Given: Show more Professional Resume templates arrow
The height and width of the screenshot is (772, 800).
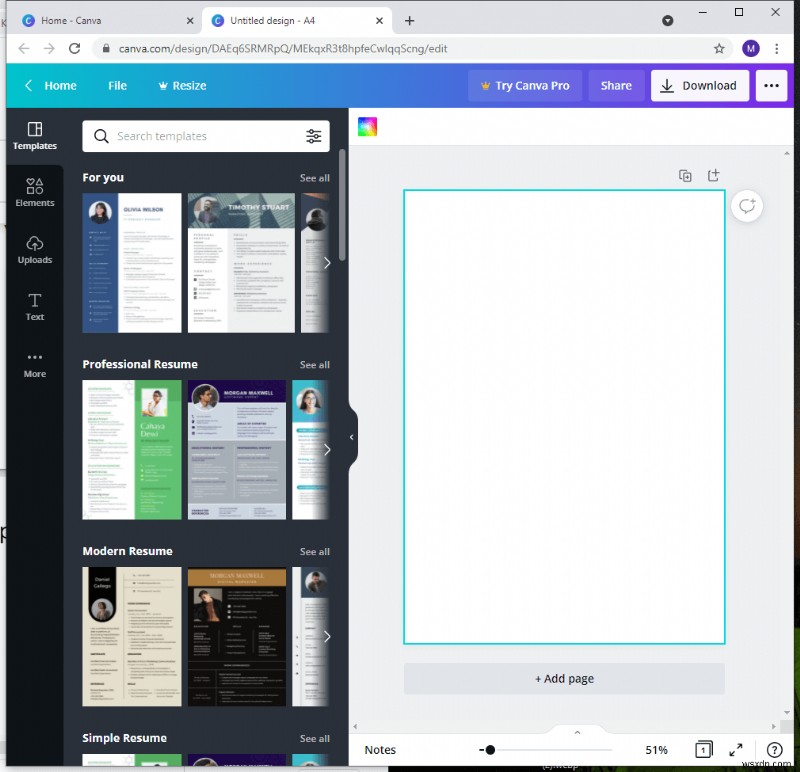Looking at the screenshot, I should click(x=327, y=450).
